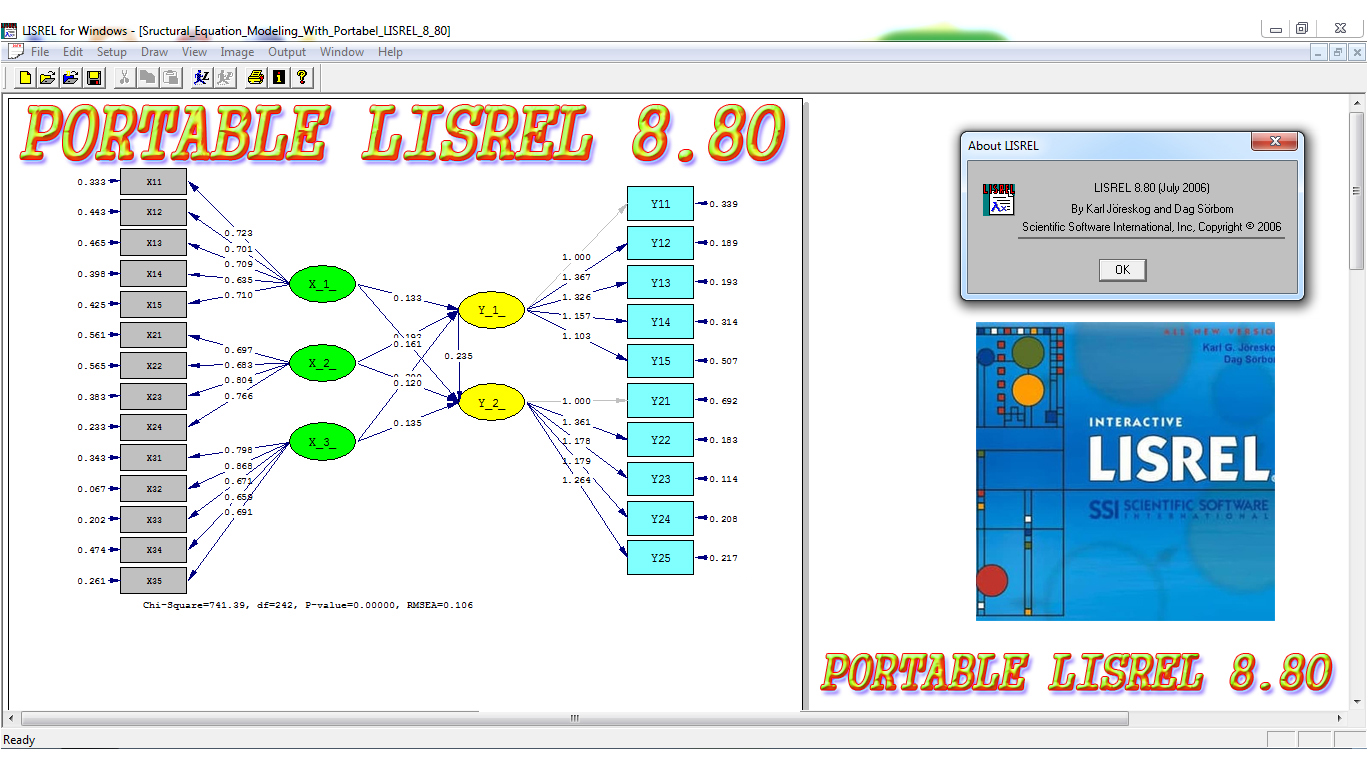Close the About LISREL dialog with X

click(x=1274, y=144)
